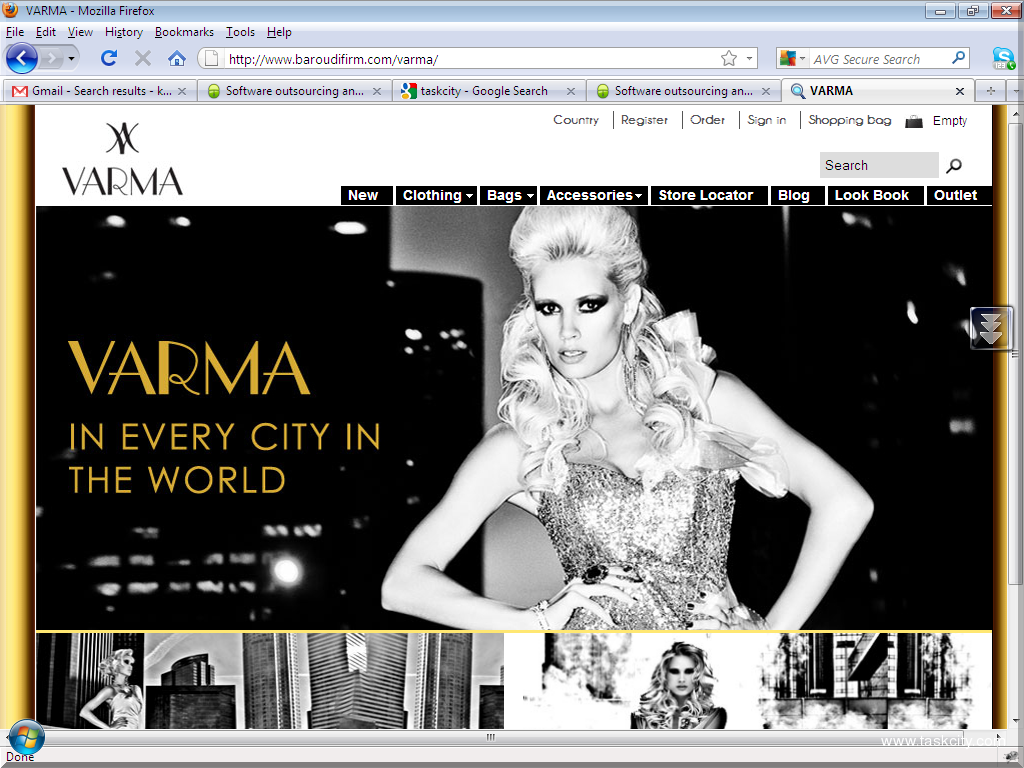
Task: Expand the Bags dropdown menu
Action: (x=510, y=196)
